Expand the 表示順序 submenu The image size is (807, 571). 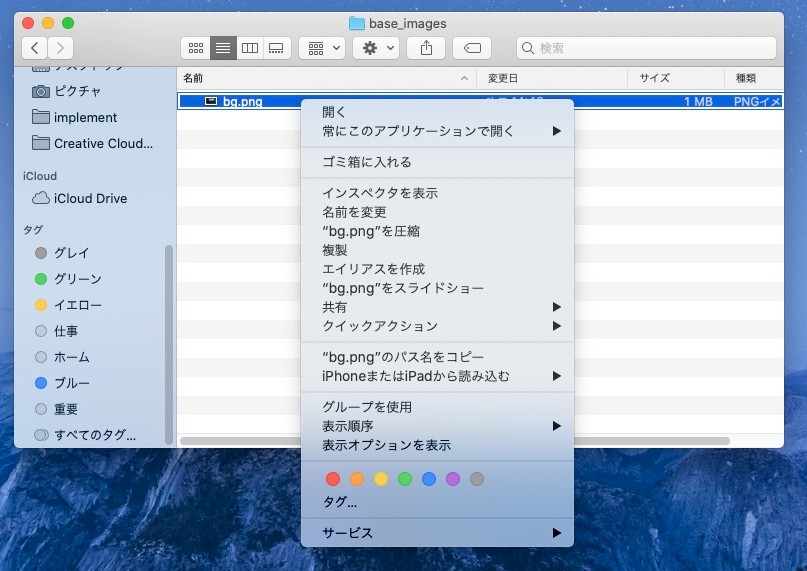point(437,426)
